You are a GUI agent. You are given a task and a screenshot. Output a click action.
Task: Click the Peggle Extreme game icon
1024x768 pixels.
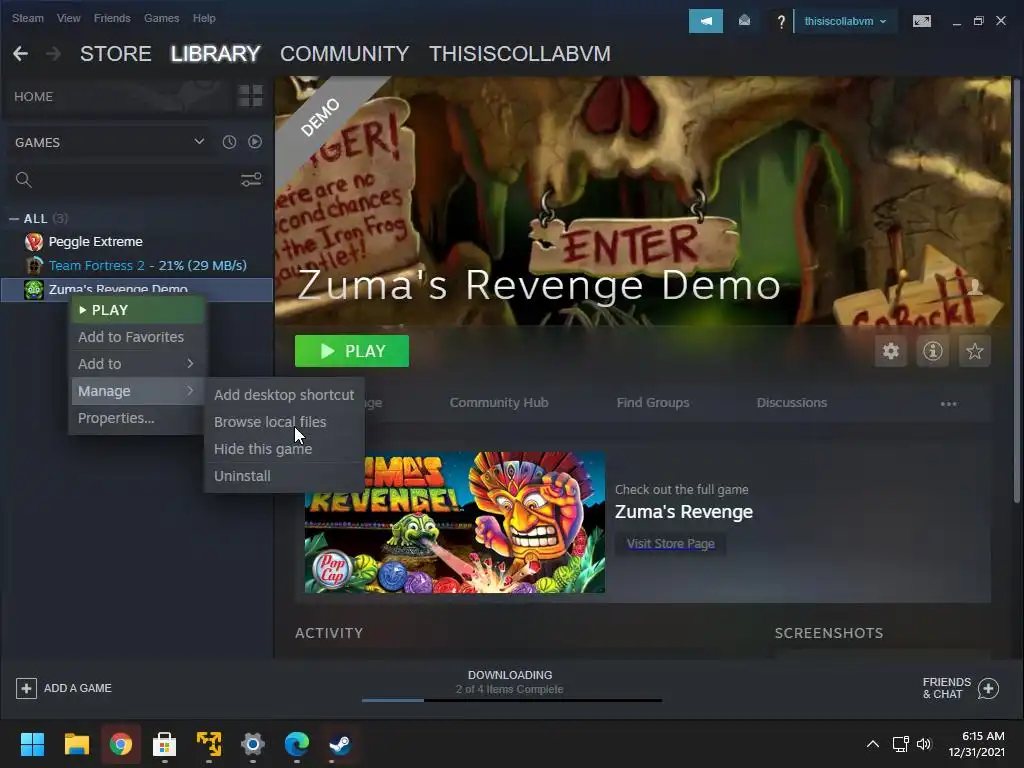pos(34,242)
